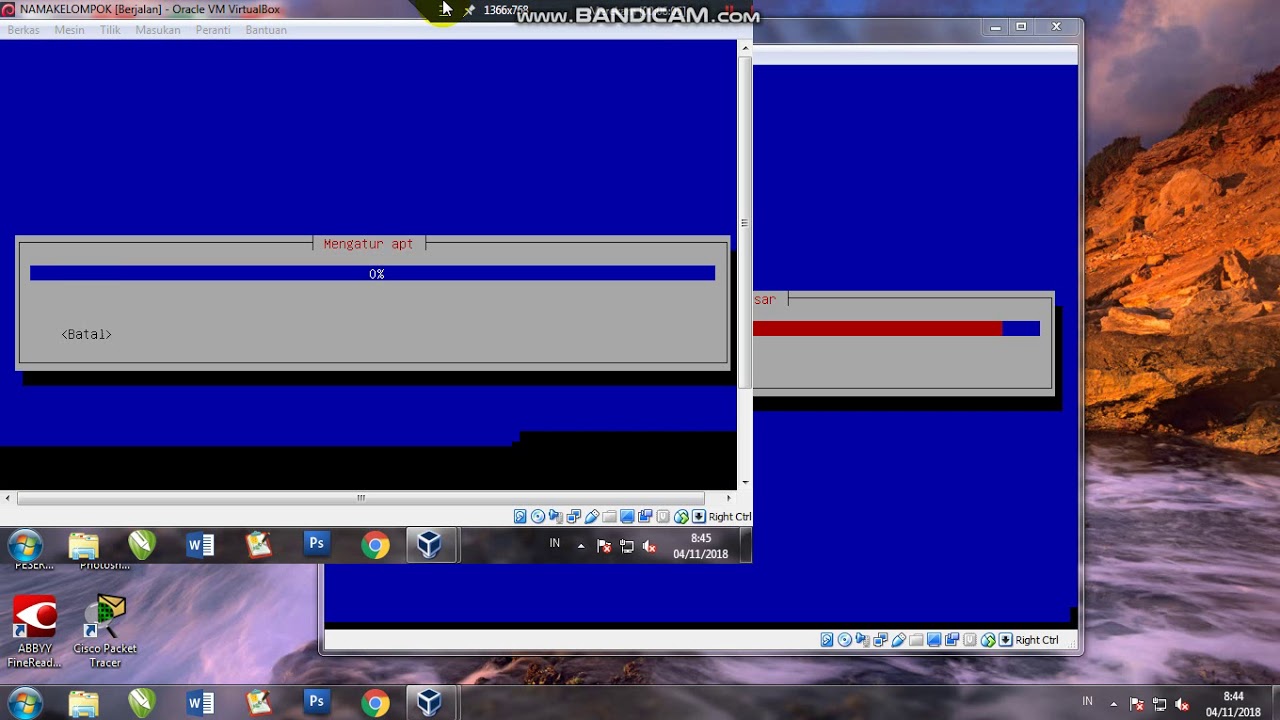Click Word icon on the upper taskbar
Viewport: 1280px width, 720px height.
click(x=200, y=545)
